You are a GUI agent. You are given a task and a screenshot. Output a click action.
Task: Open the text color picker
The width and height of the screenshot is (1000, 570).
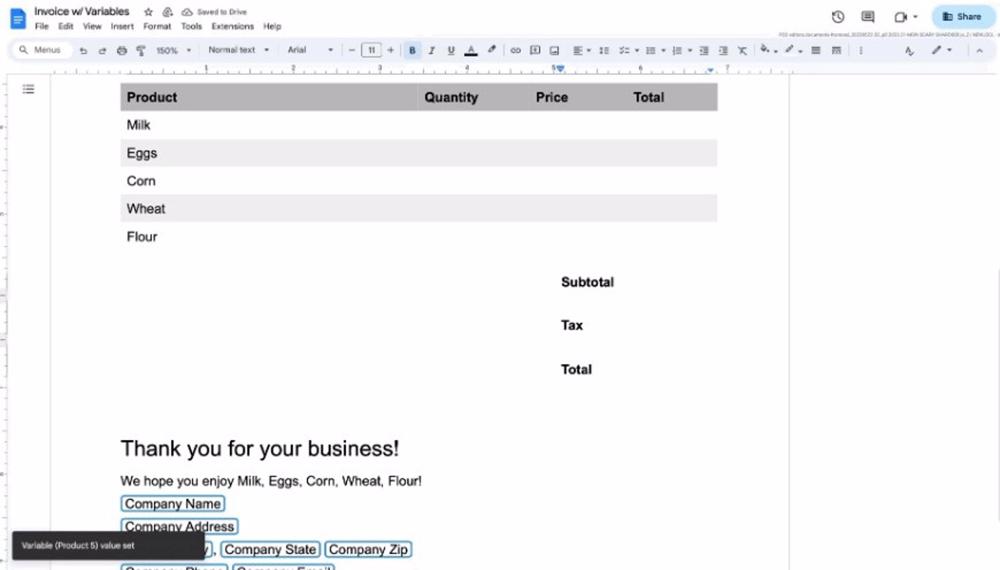[471, 50]
